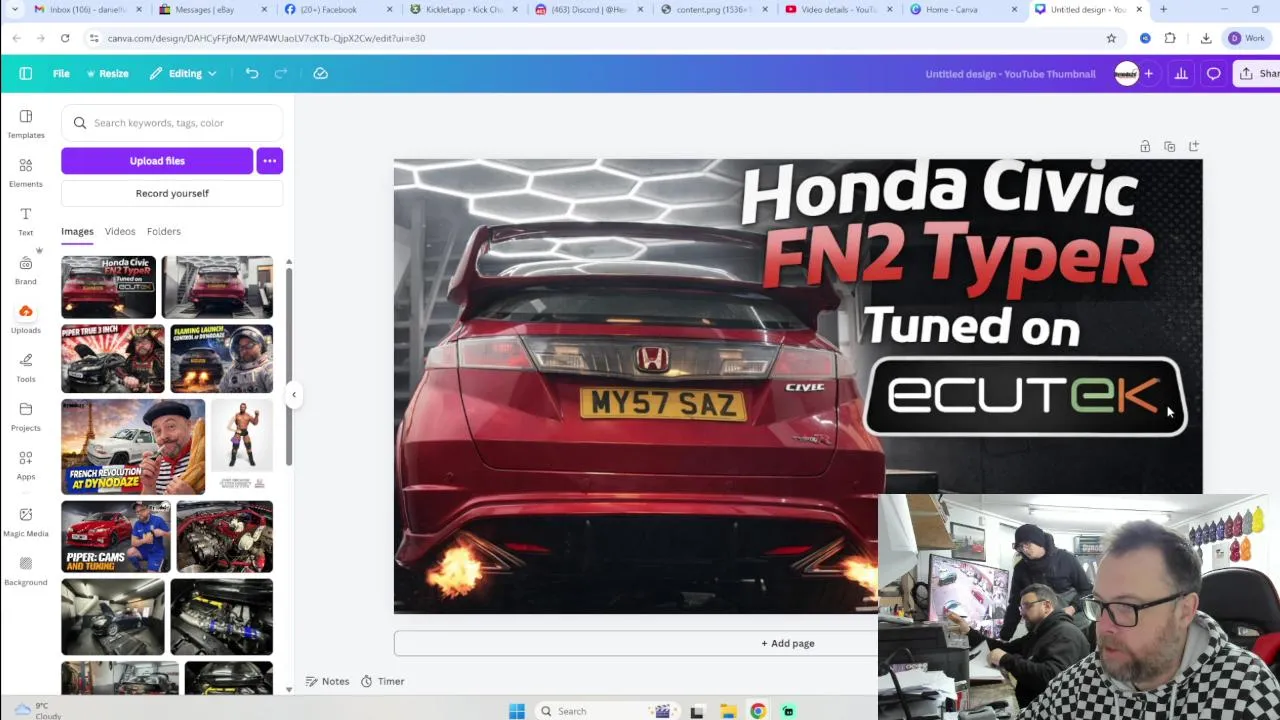Screen dimensions: 1280x720
Task: Select the FN2 TypeR red text on canvas
Action: click(x=958, y=255)
